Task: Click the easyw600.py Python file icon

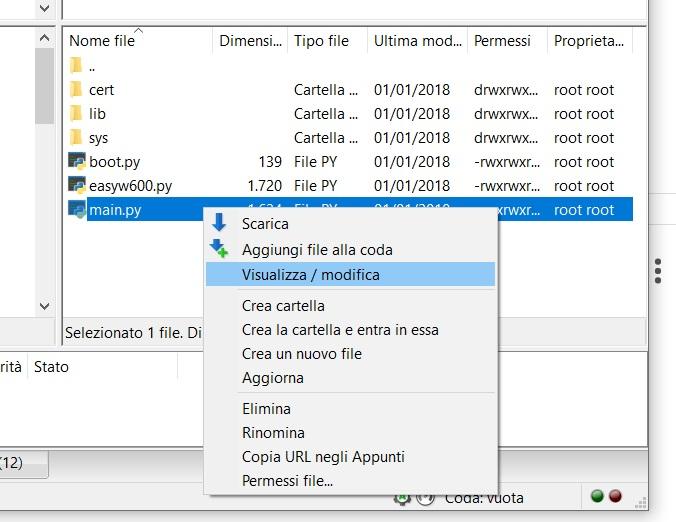Action: (x=77, y=185)
